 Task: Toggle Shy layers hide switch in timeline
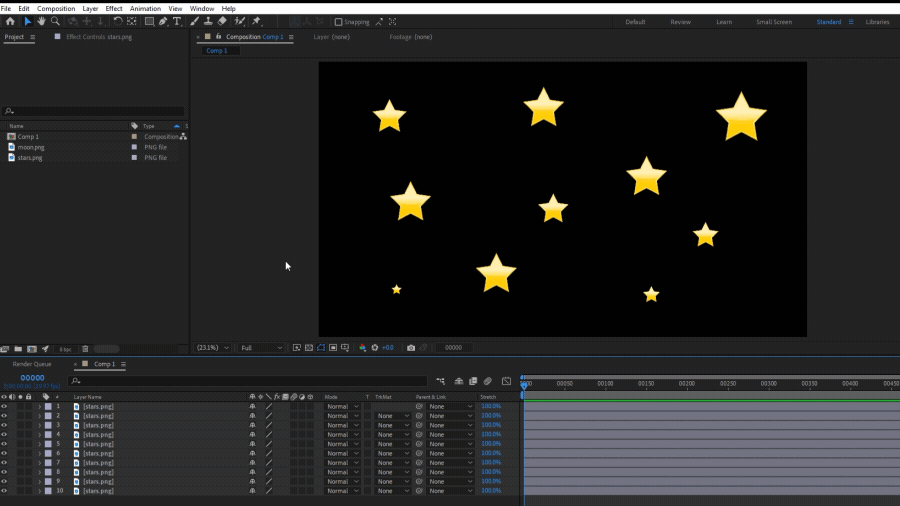coord(459,381)
